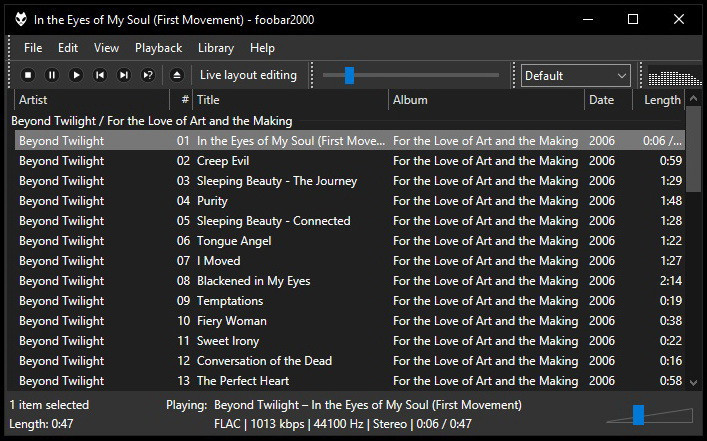Image resolution: width=707 pixels, height=441 pixels.
Task: Click the Length column header
Action: point(661,100)
